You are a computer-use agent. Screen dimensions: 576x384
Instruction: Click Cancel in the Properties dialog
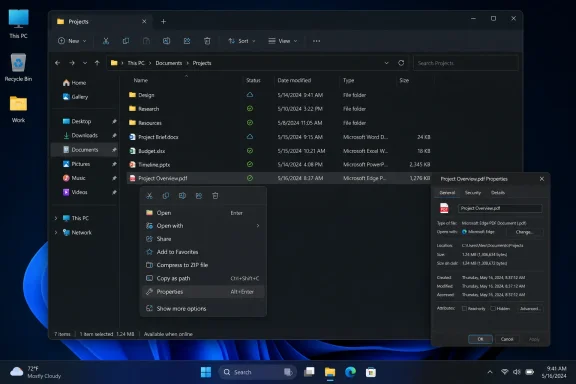(507, 339)
